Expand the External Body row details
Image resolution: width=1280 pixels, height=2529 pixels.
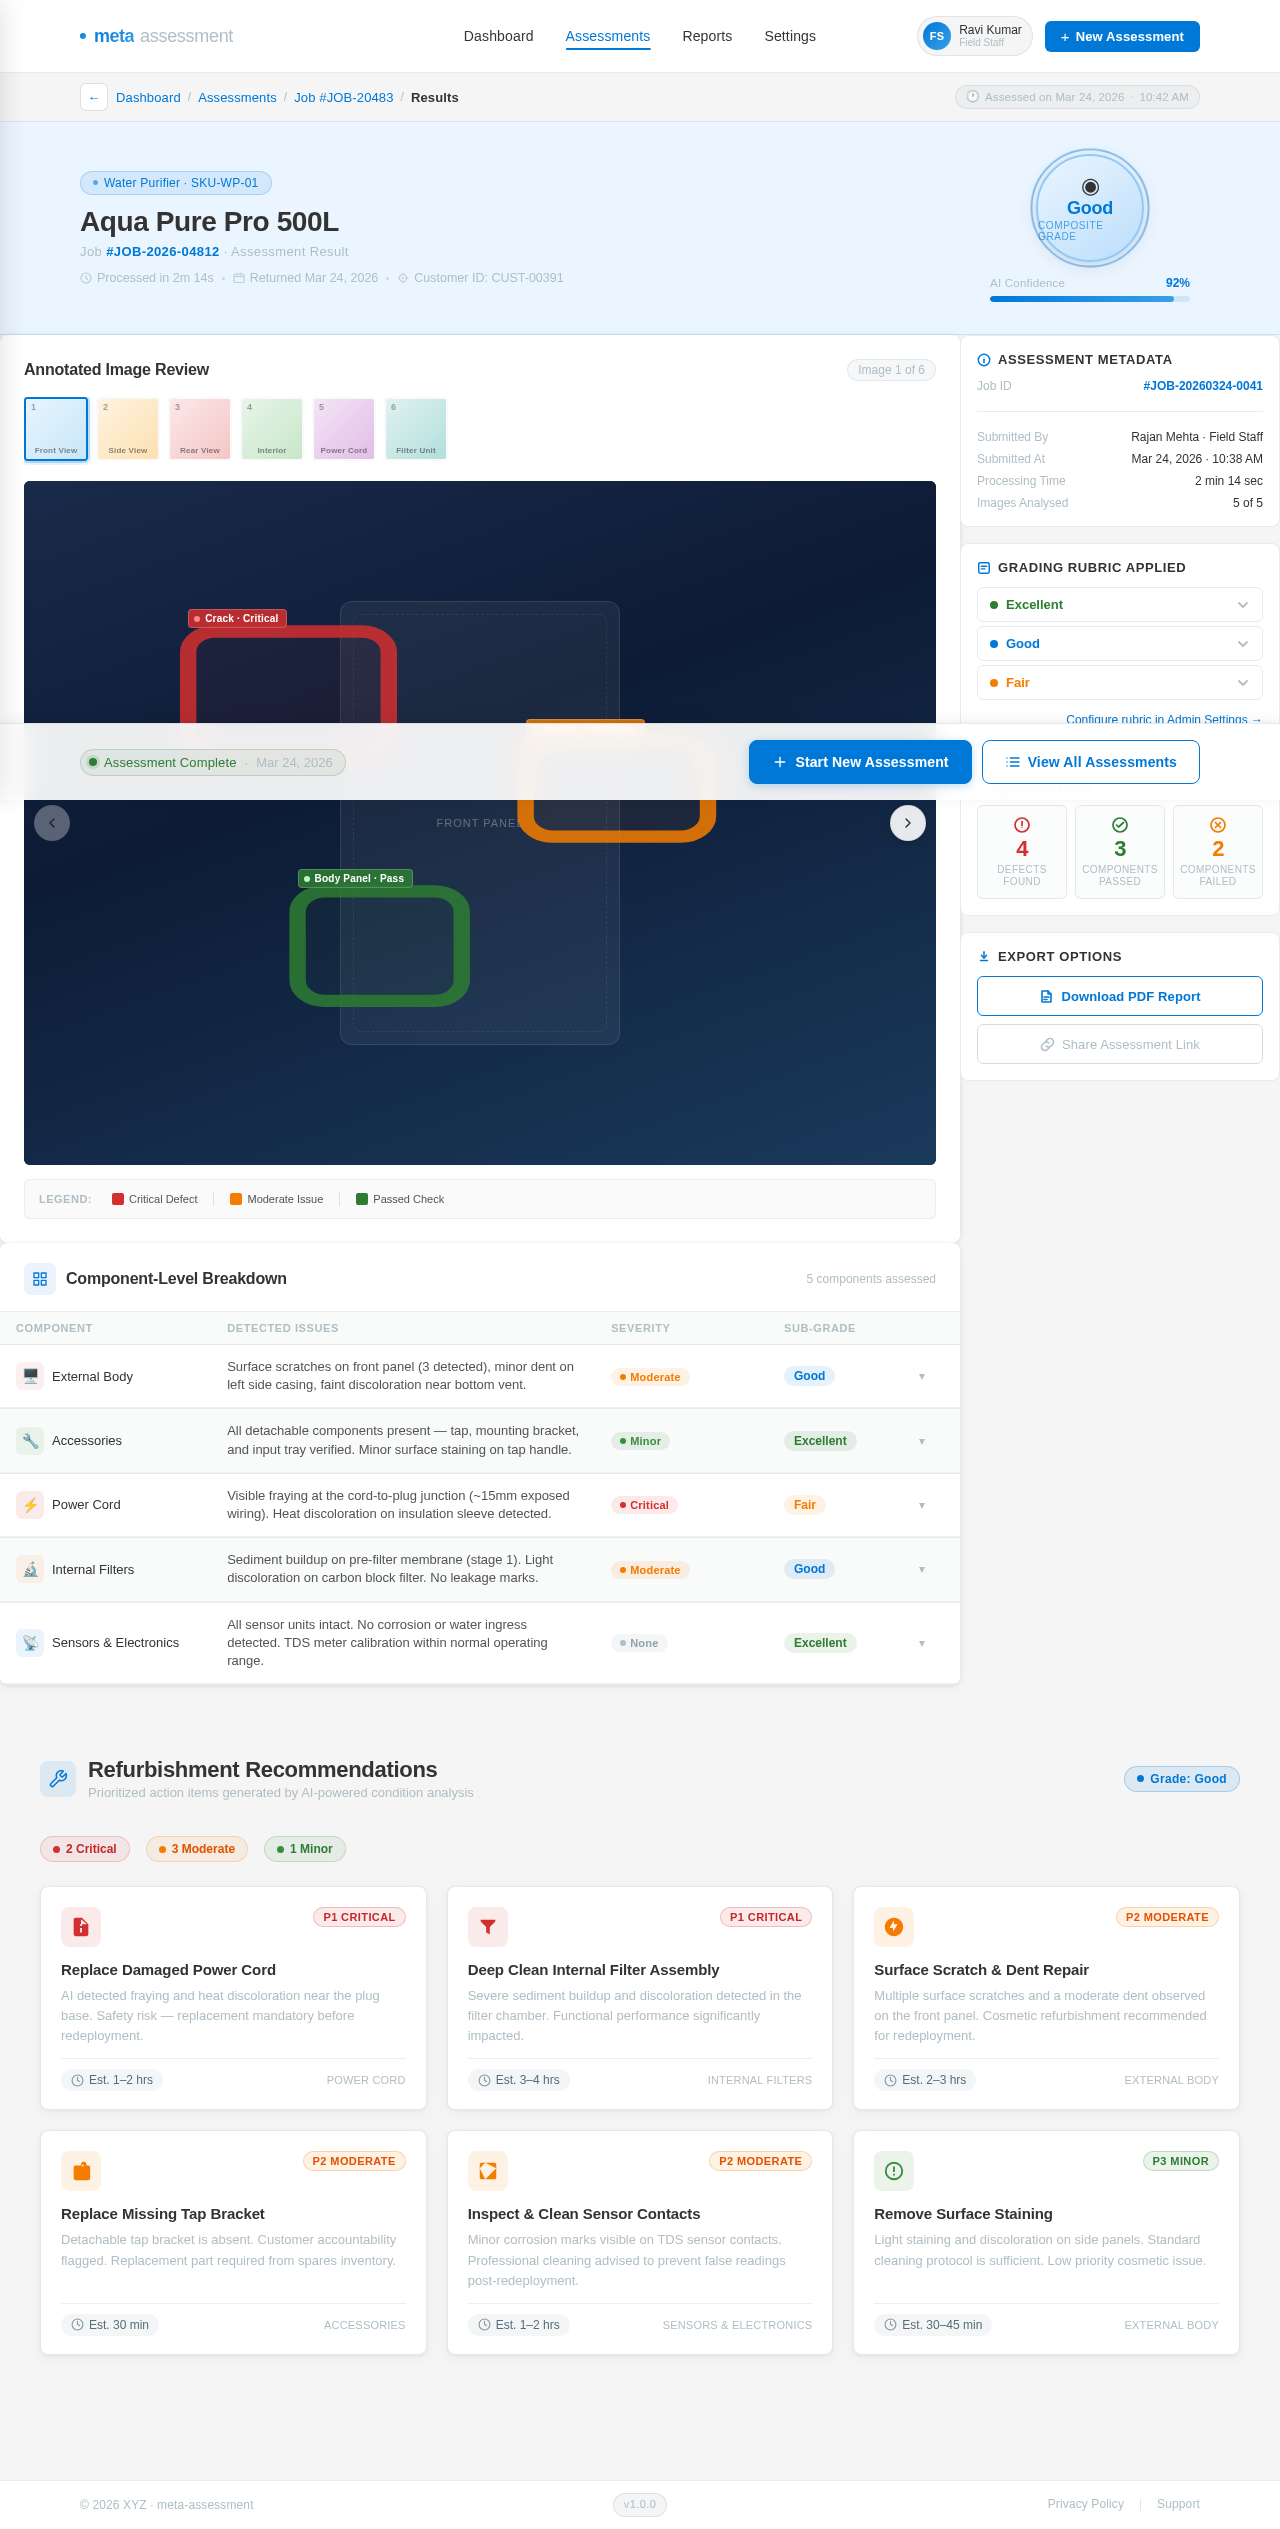(922, 1377)
